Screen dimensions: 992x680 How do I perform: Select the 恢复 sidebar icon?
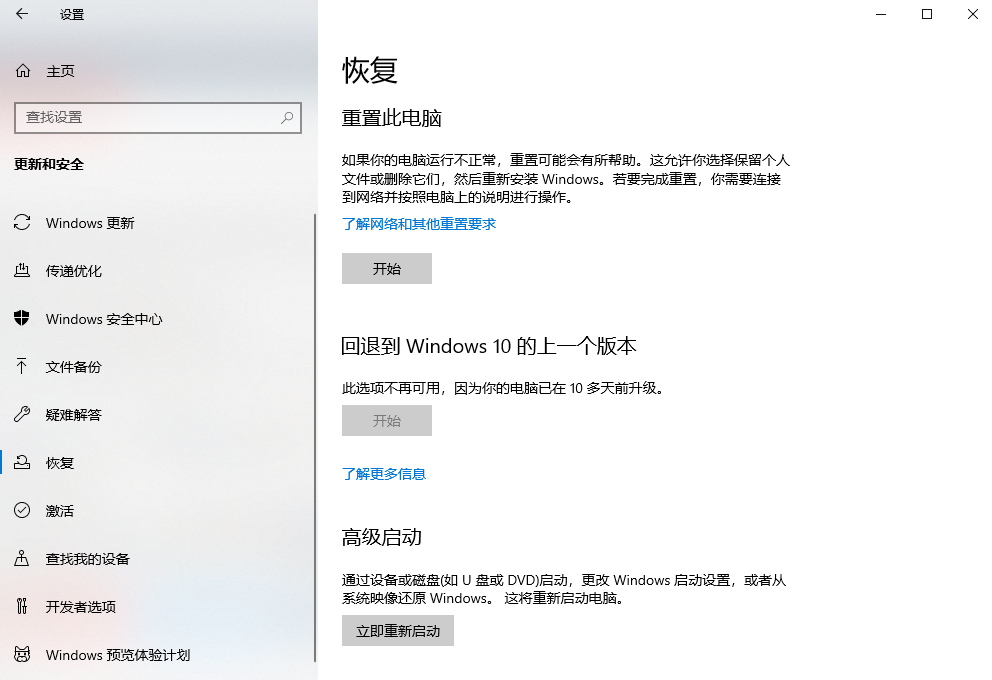click(22, 463)
